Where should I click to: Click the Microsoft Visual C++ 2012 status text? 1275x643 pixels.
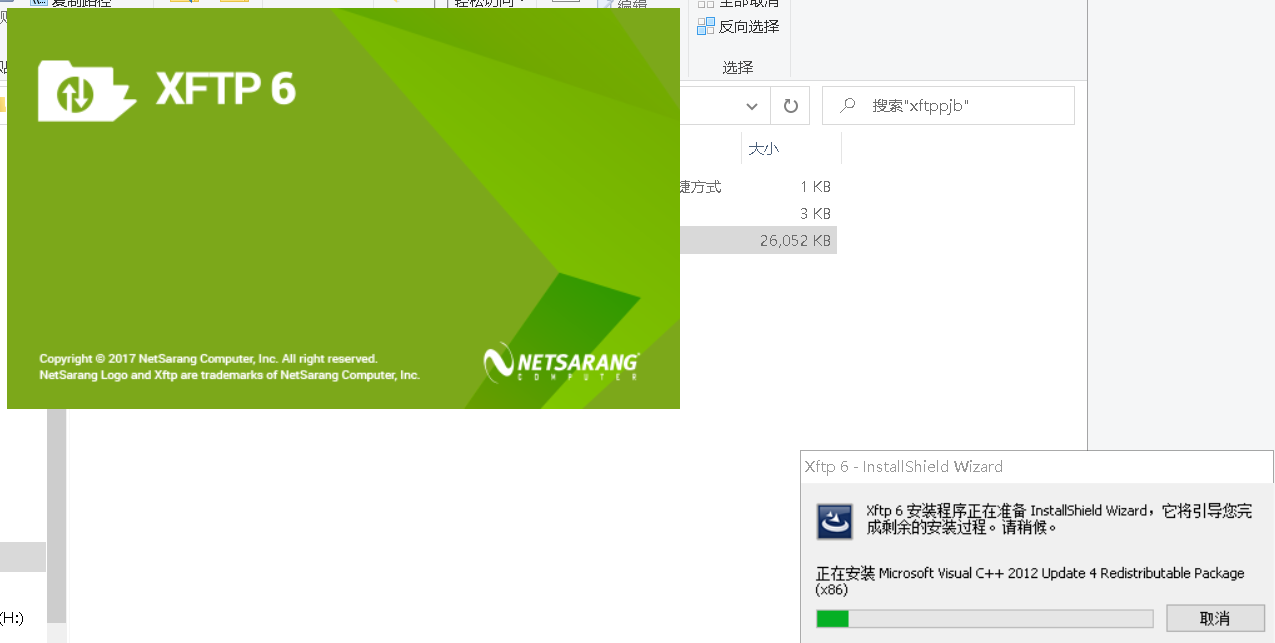(1030, 581)
